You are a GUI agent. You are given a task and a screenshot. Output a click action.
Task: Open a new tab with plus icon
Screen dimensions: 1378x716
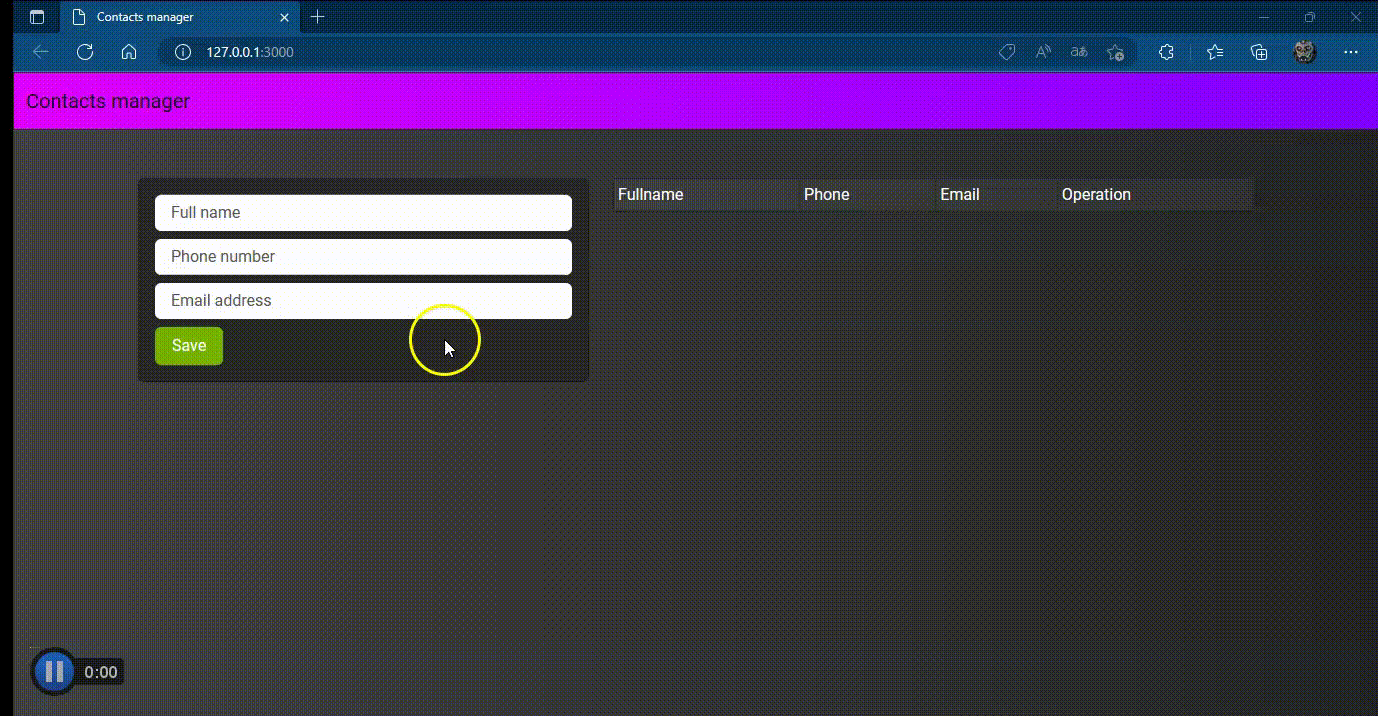click(318, 17)
